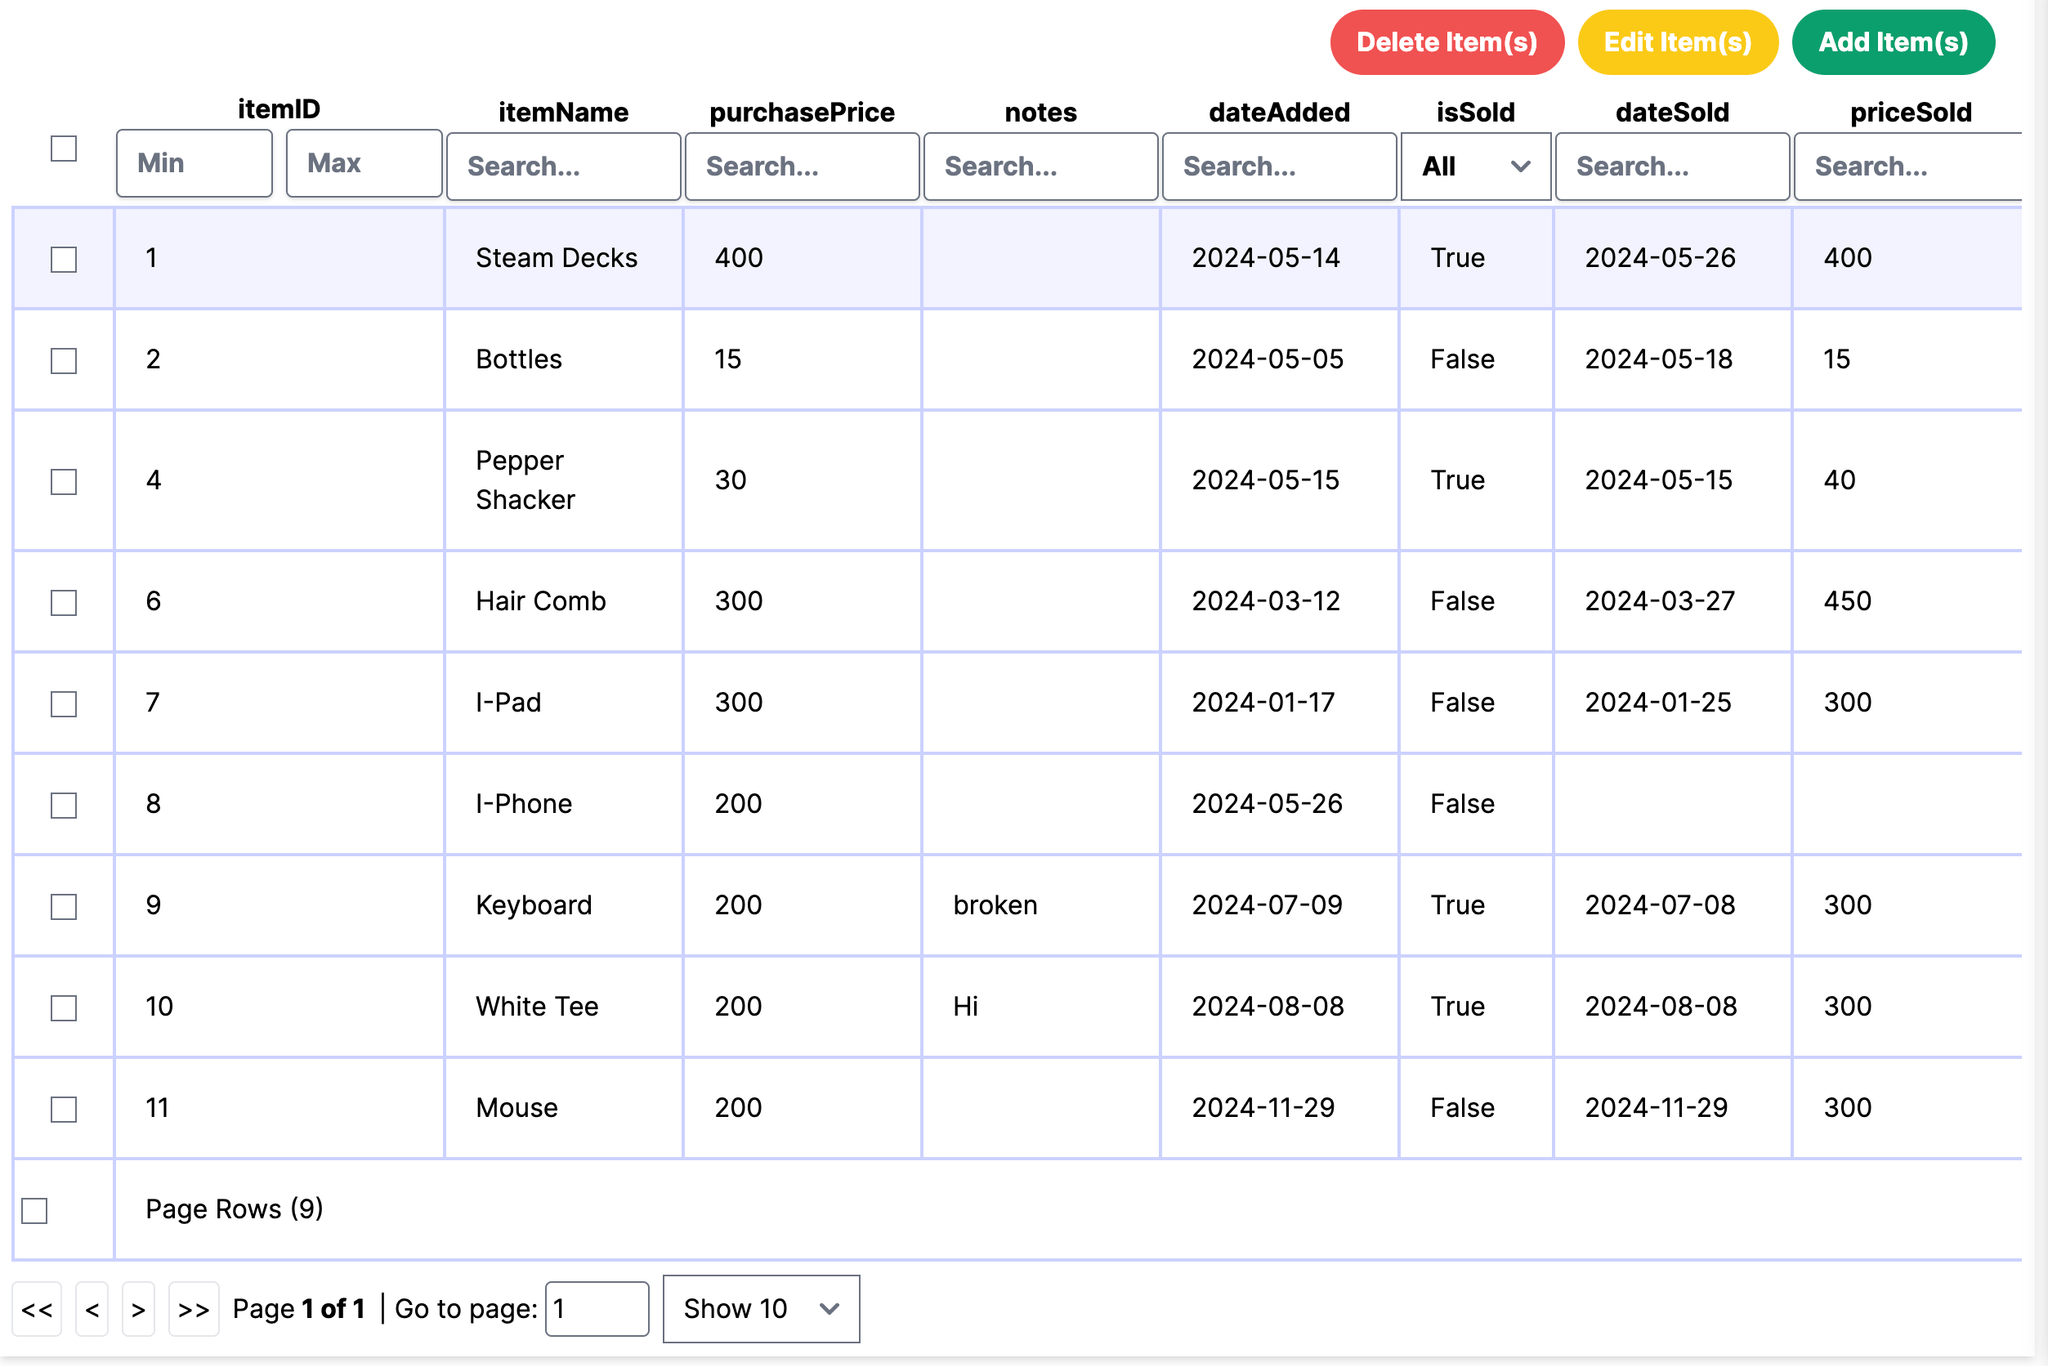Click the Mouse name cell
The image size is (2048, 1366).
[x=564, y=1108]
